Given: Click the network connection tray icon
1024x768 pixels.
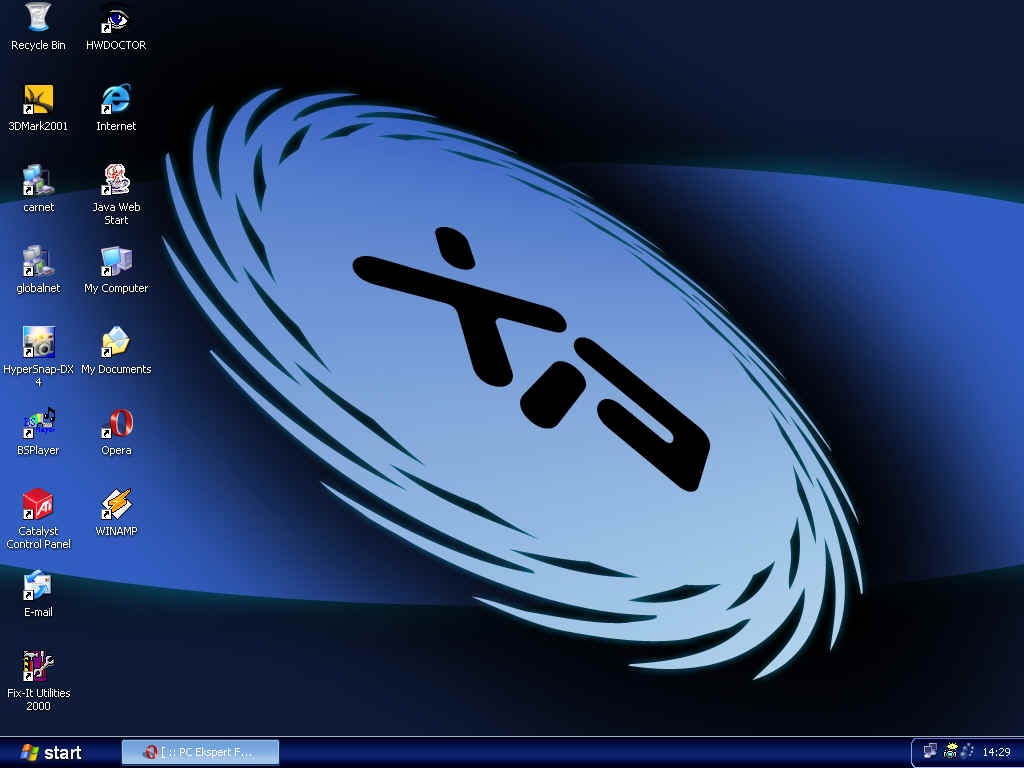Looking at the screenshot, I should click(x=930, y=752).
